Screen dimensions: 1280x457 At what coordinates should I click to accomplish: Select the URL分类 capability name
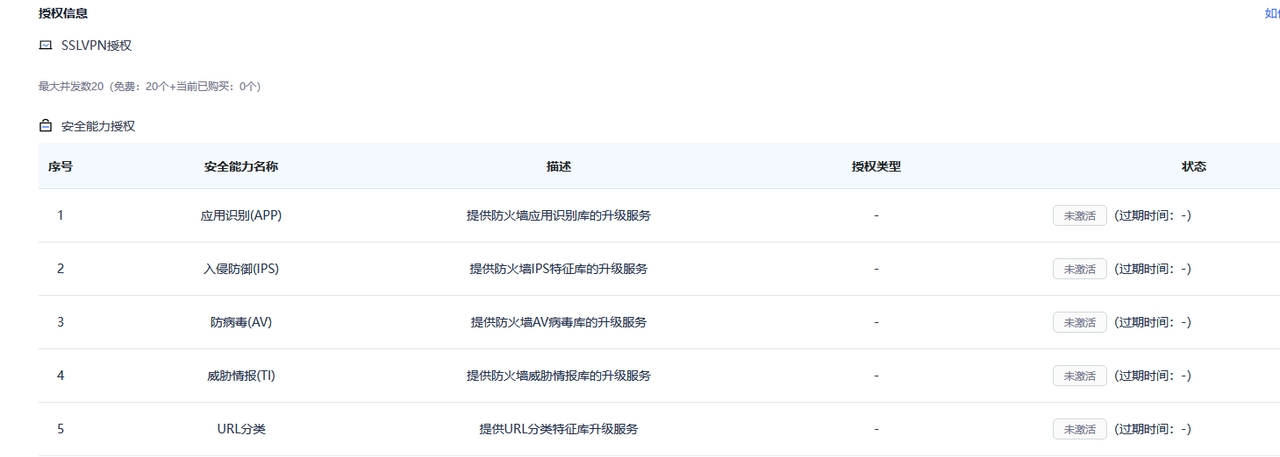pyautogui.click(x=241, y=429)
